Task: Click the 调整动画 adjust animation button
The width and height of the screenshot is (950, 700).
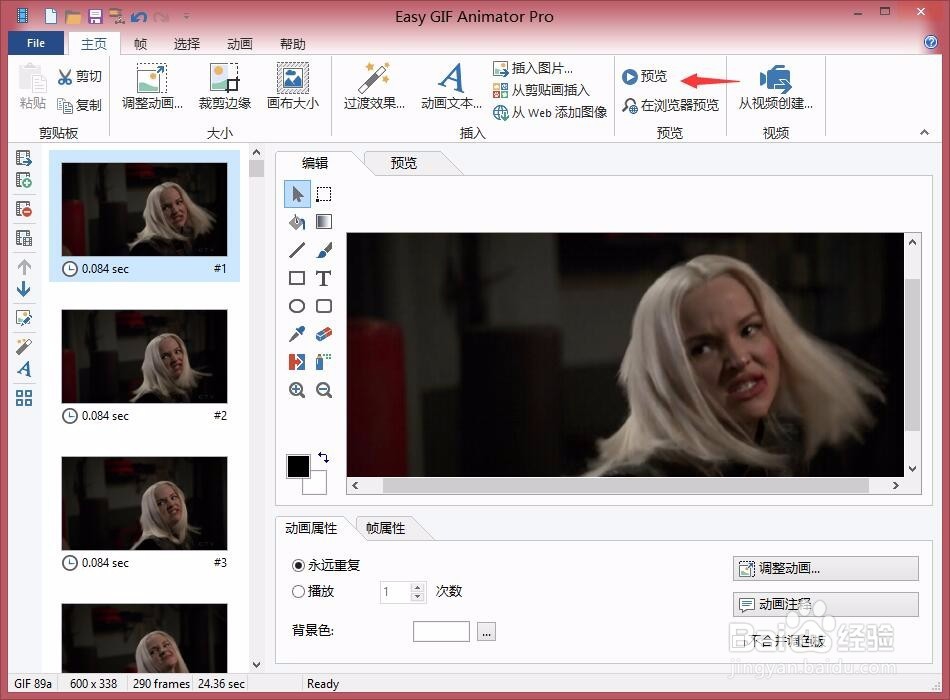Action: click(824, 568)
